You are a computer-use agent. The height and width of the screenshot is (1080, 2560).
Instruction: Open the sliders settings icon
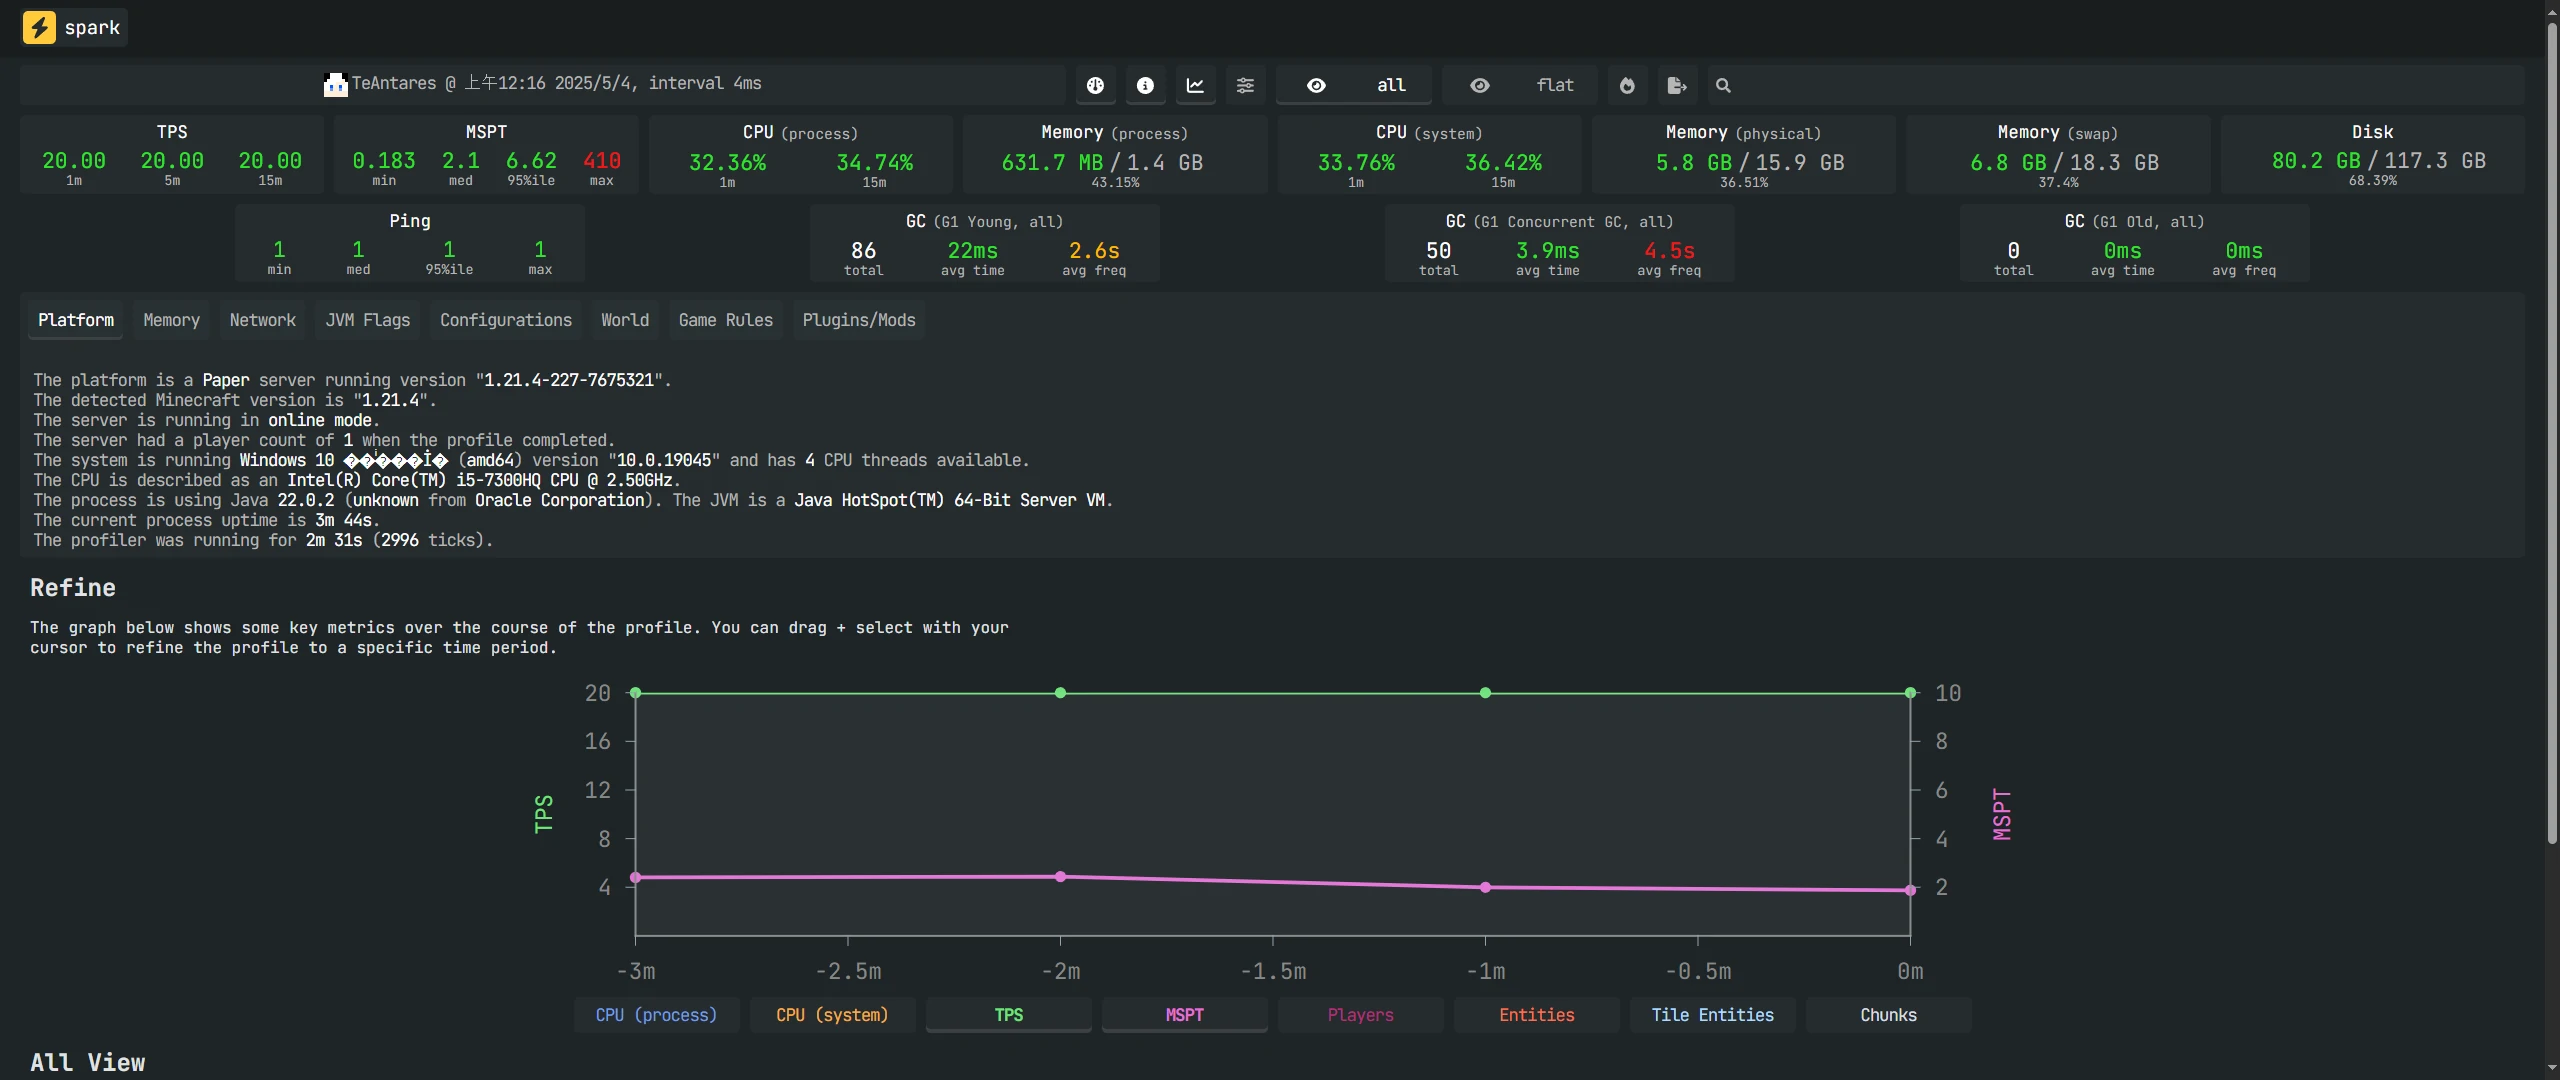[x=1245, y=86]
